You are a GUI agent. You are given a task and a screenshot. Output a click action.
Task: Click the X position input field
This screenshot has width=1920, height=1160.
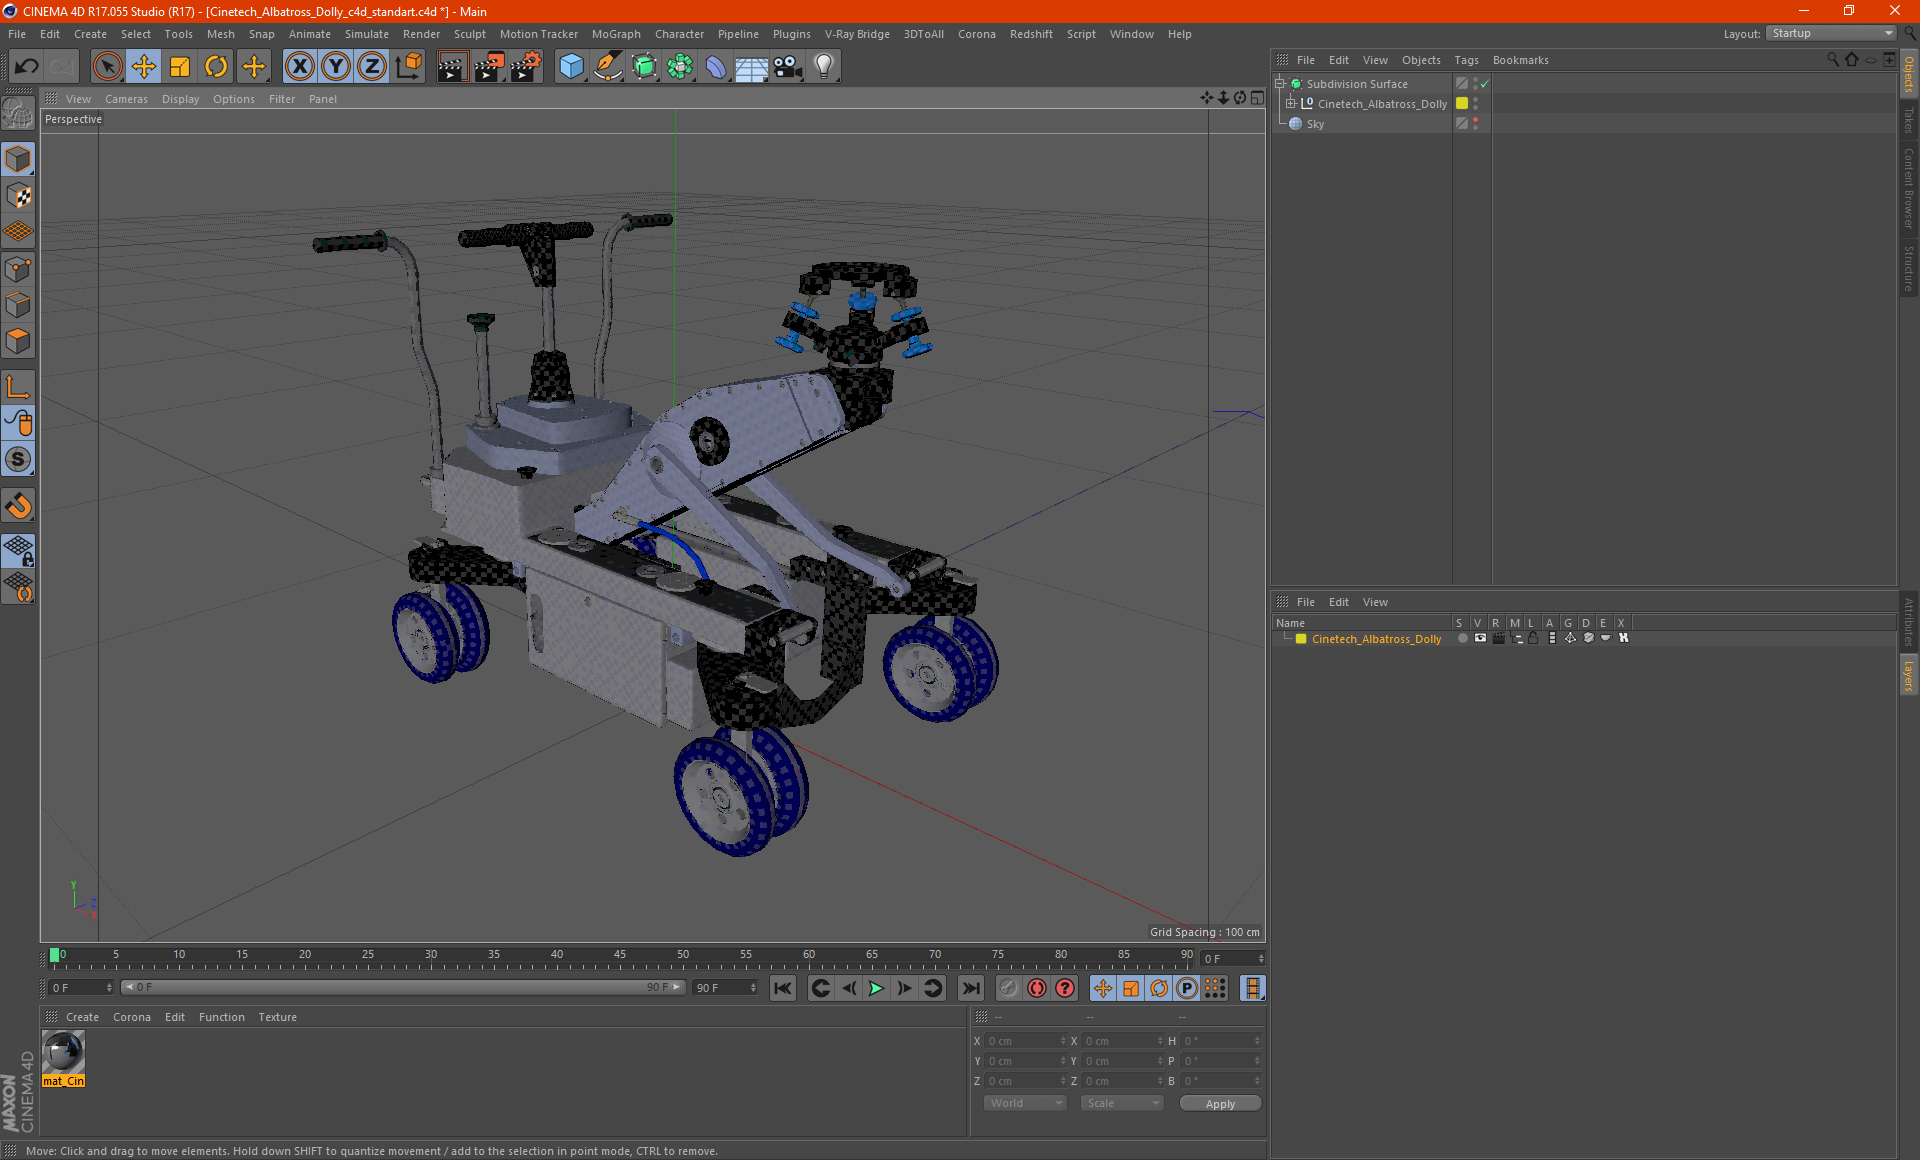1026,1041
